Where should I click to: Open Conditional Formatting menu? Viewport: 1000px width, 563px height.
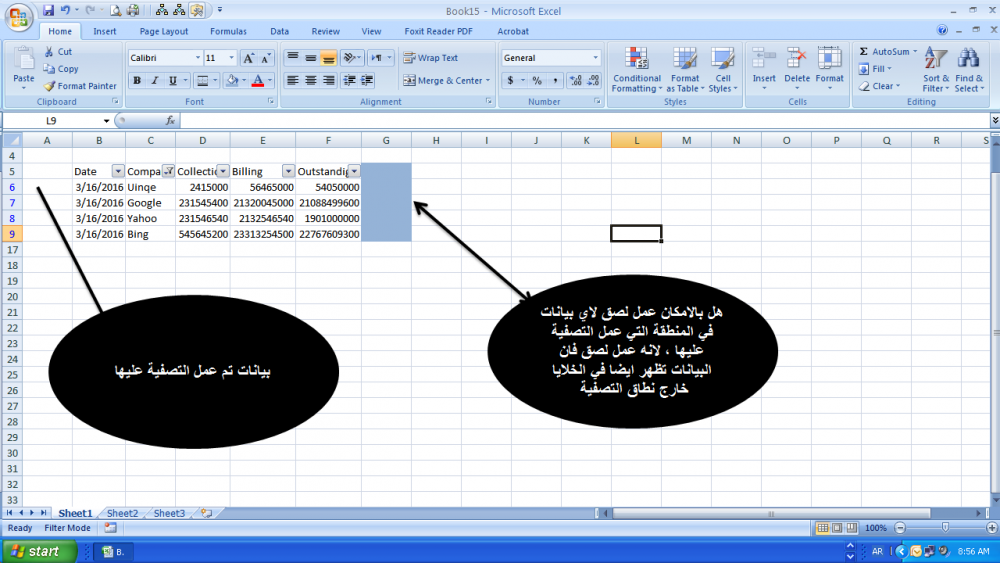point(636,70)
